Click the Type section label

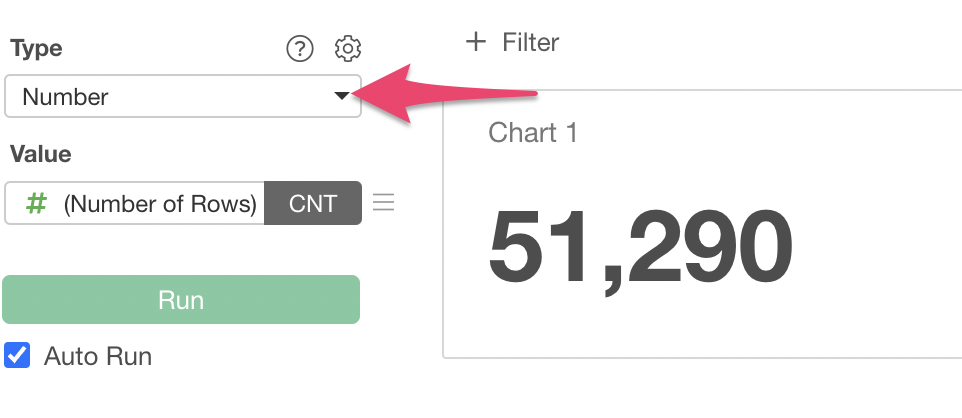36,48
